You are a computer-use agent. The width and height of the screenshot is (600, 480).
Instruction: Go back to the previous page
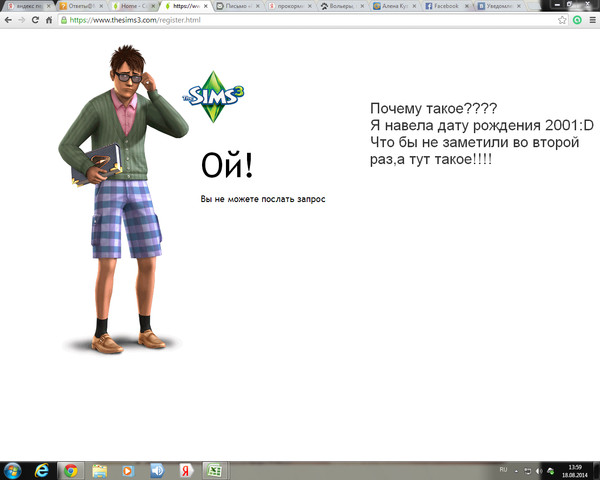[8, 20]
